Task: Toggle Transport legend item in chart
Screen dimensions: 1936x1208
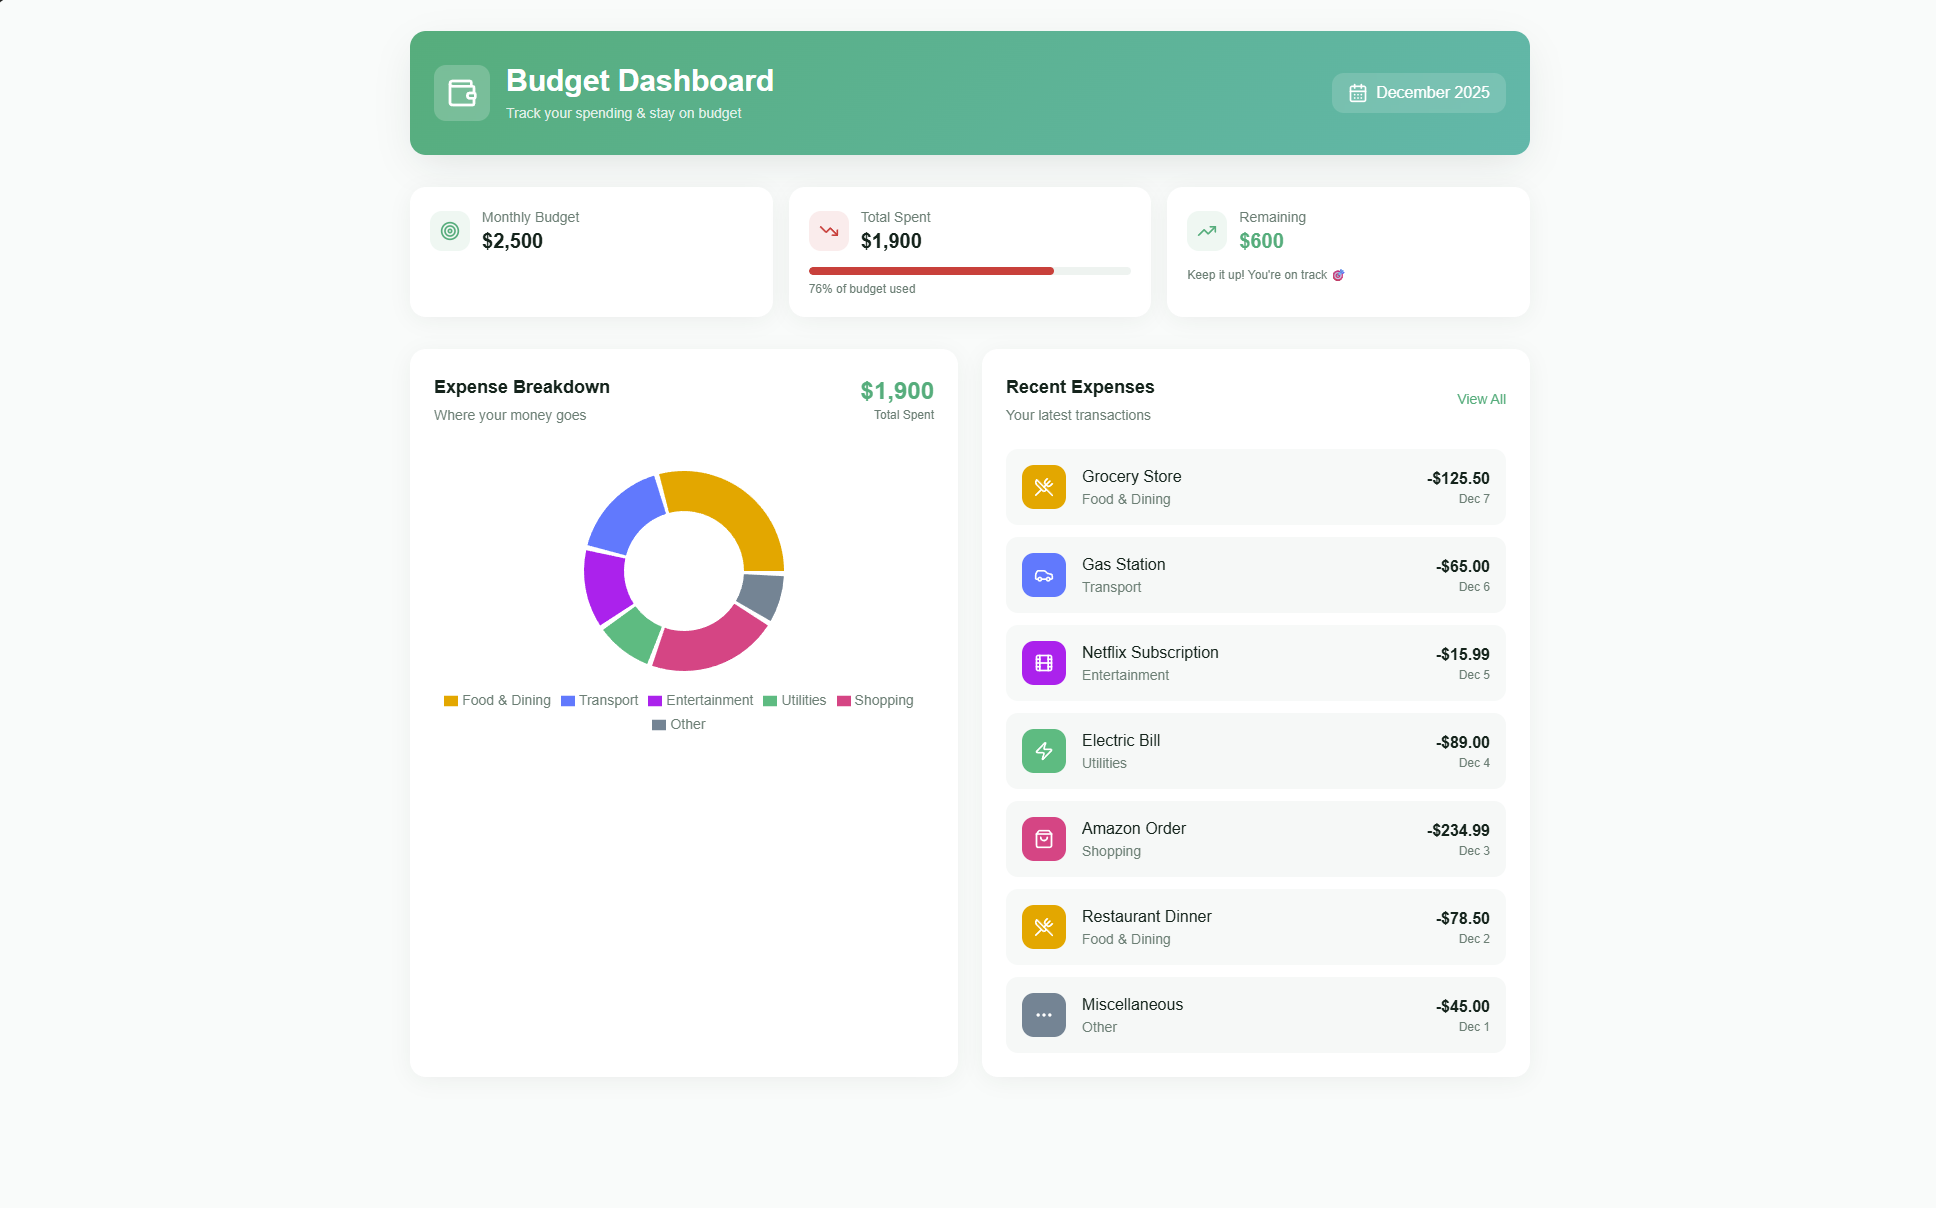Action: coord(599,700)
